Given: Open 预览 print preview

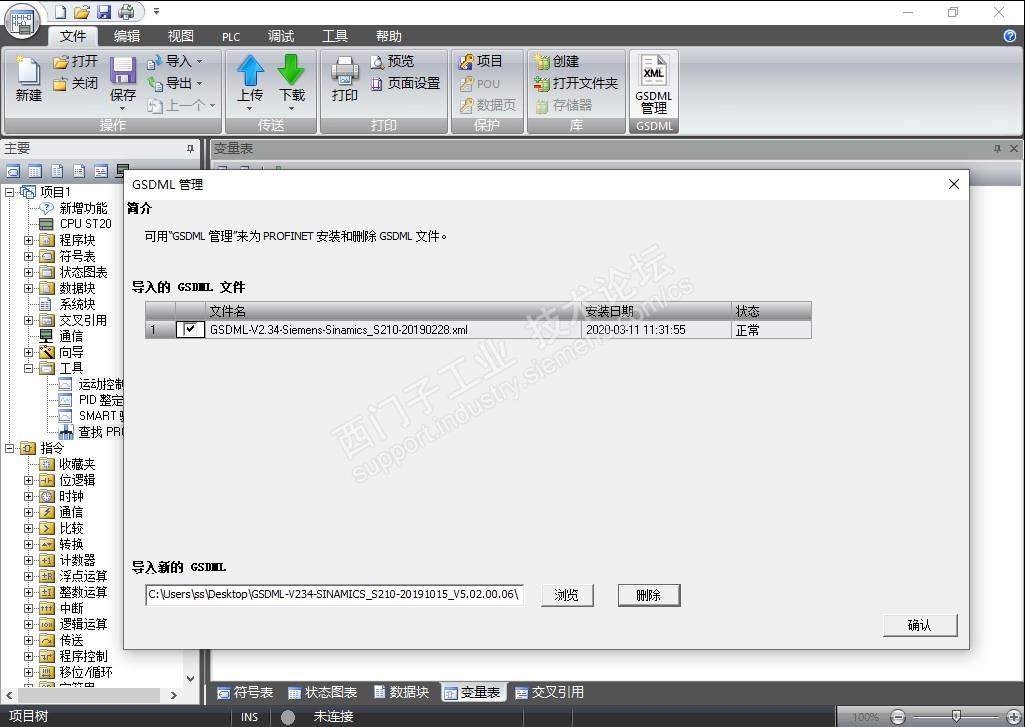Looking at the screenshot, I should [x=392, y=61].
